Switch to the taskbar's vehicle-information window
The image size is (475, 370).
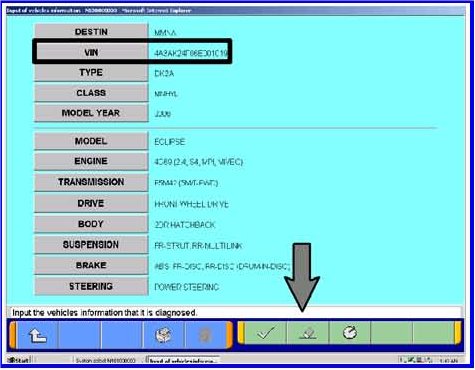[183, 360]
